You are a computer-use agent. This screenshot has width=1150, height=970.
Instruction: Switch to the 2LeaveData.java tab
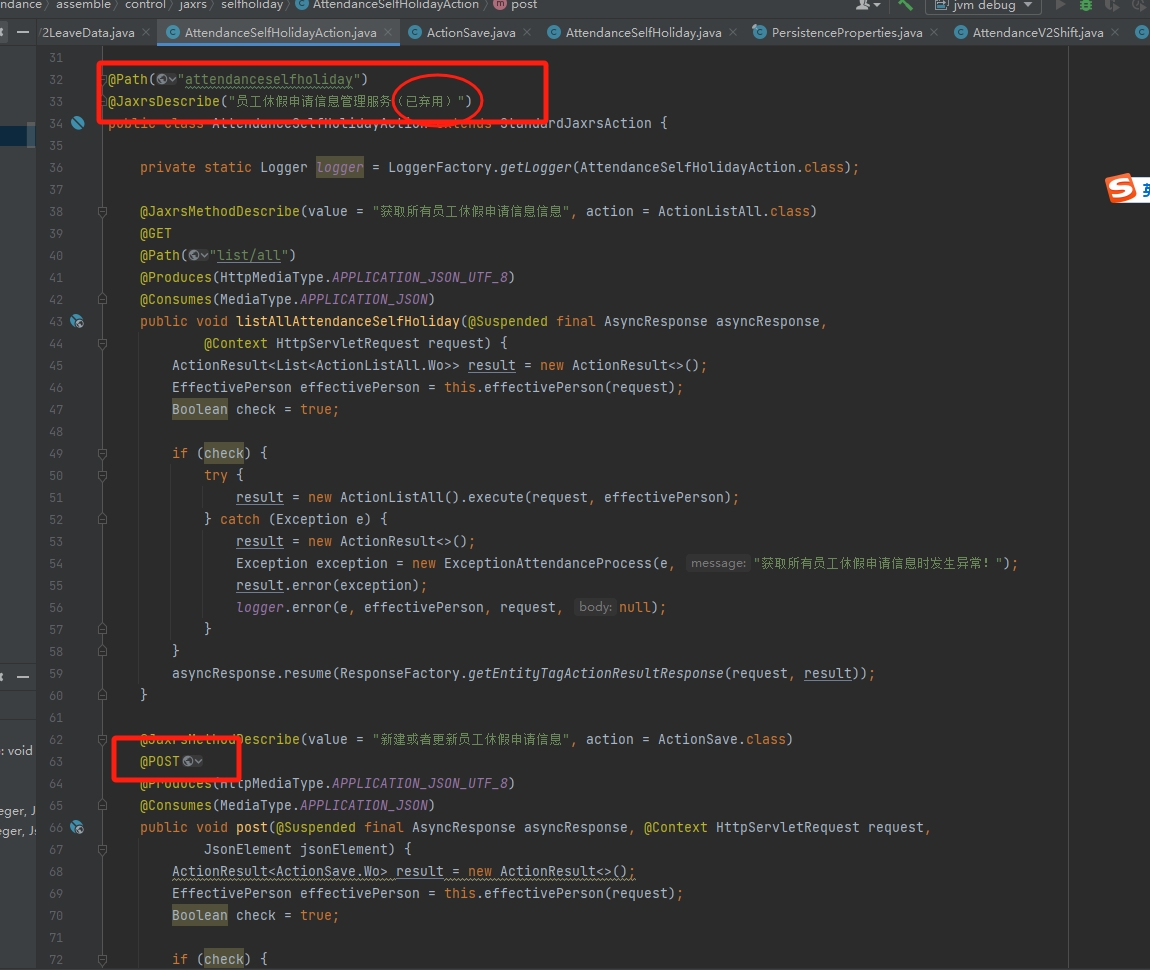tap(87, 32)
